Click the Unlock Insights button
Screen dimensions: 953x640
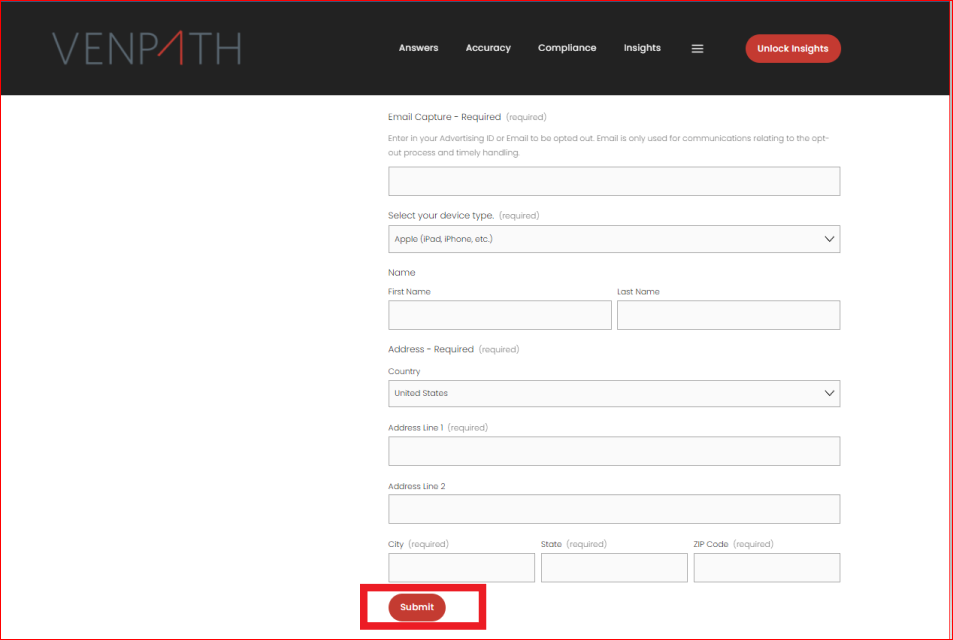point(793,49)
